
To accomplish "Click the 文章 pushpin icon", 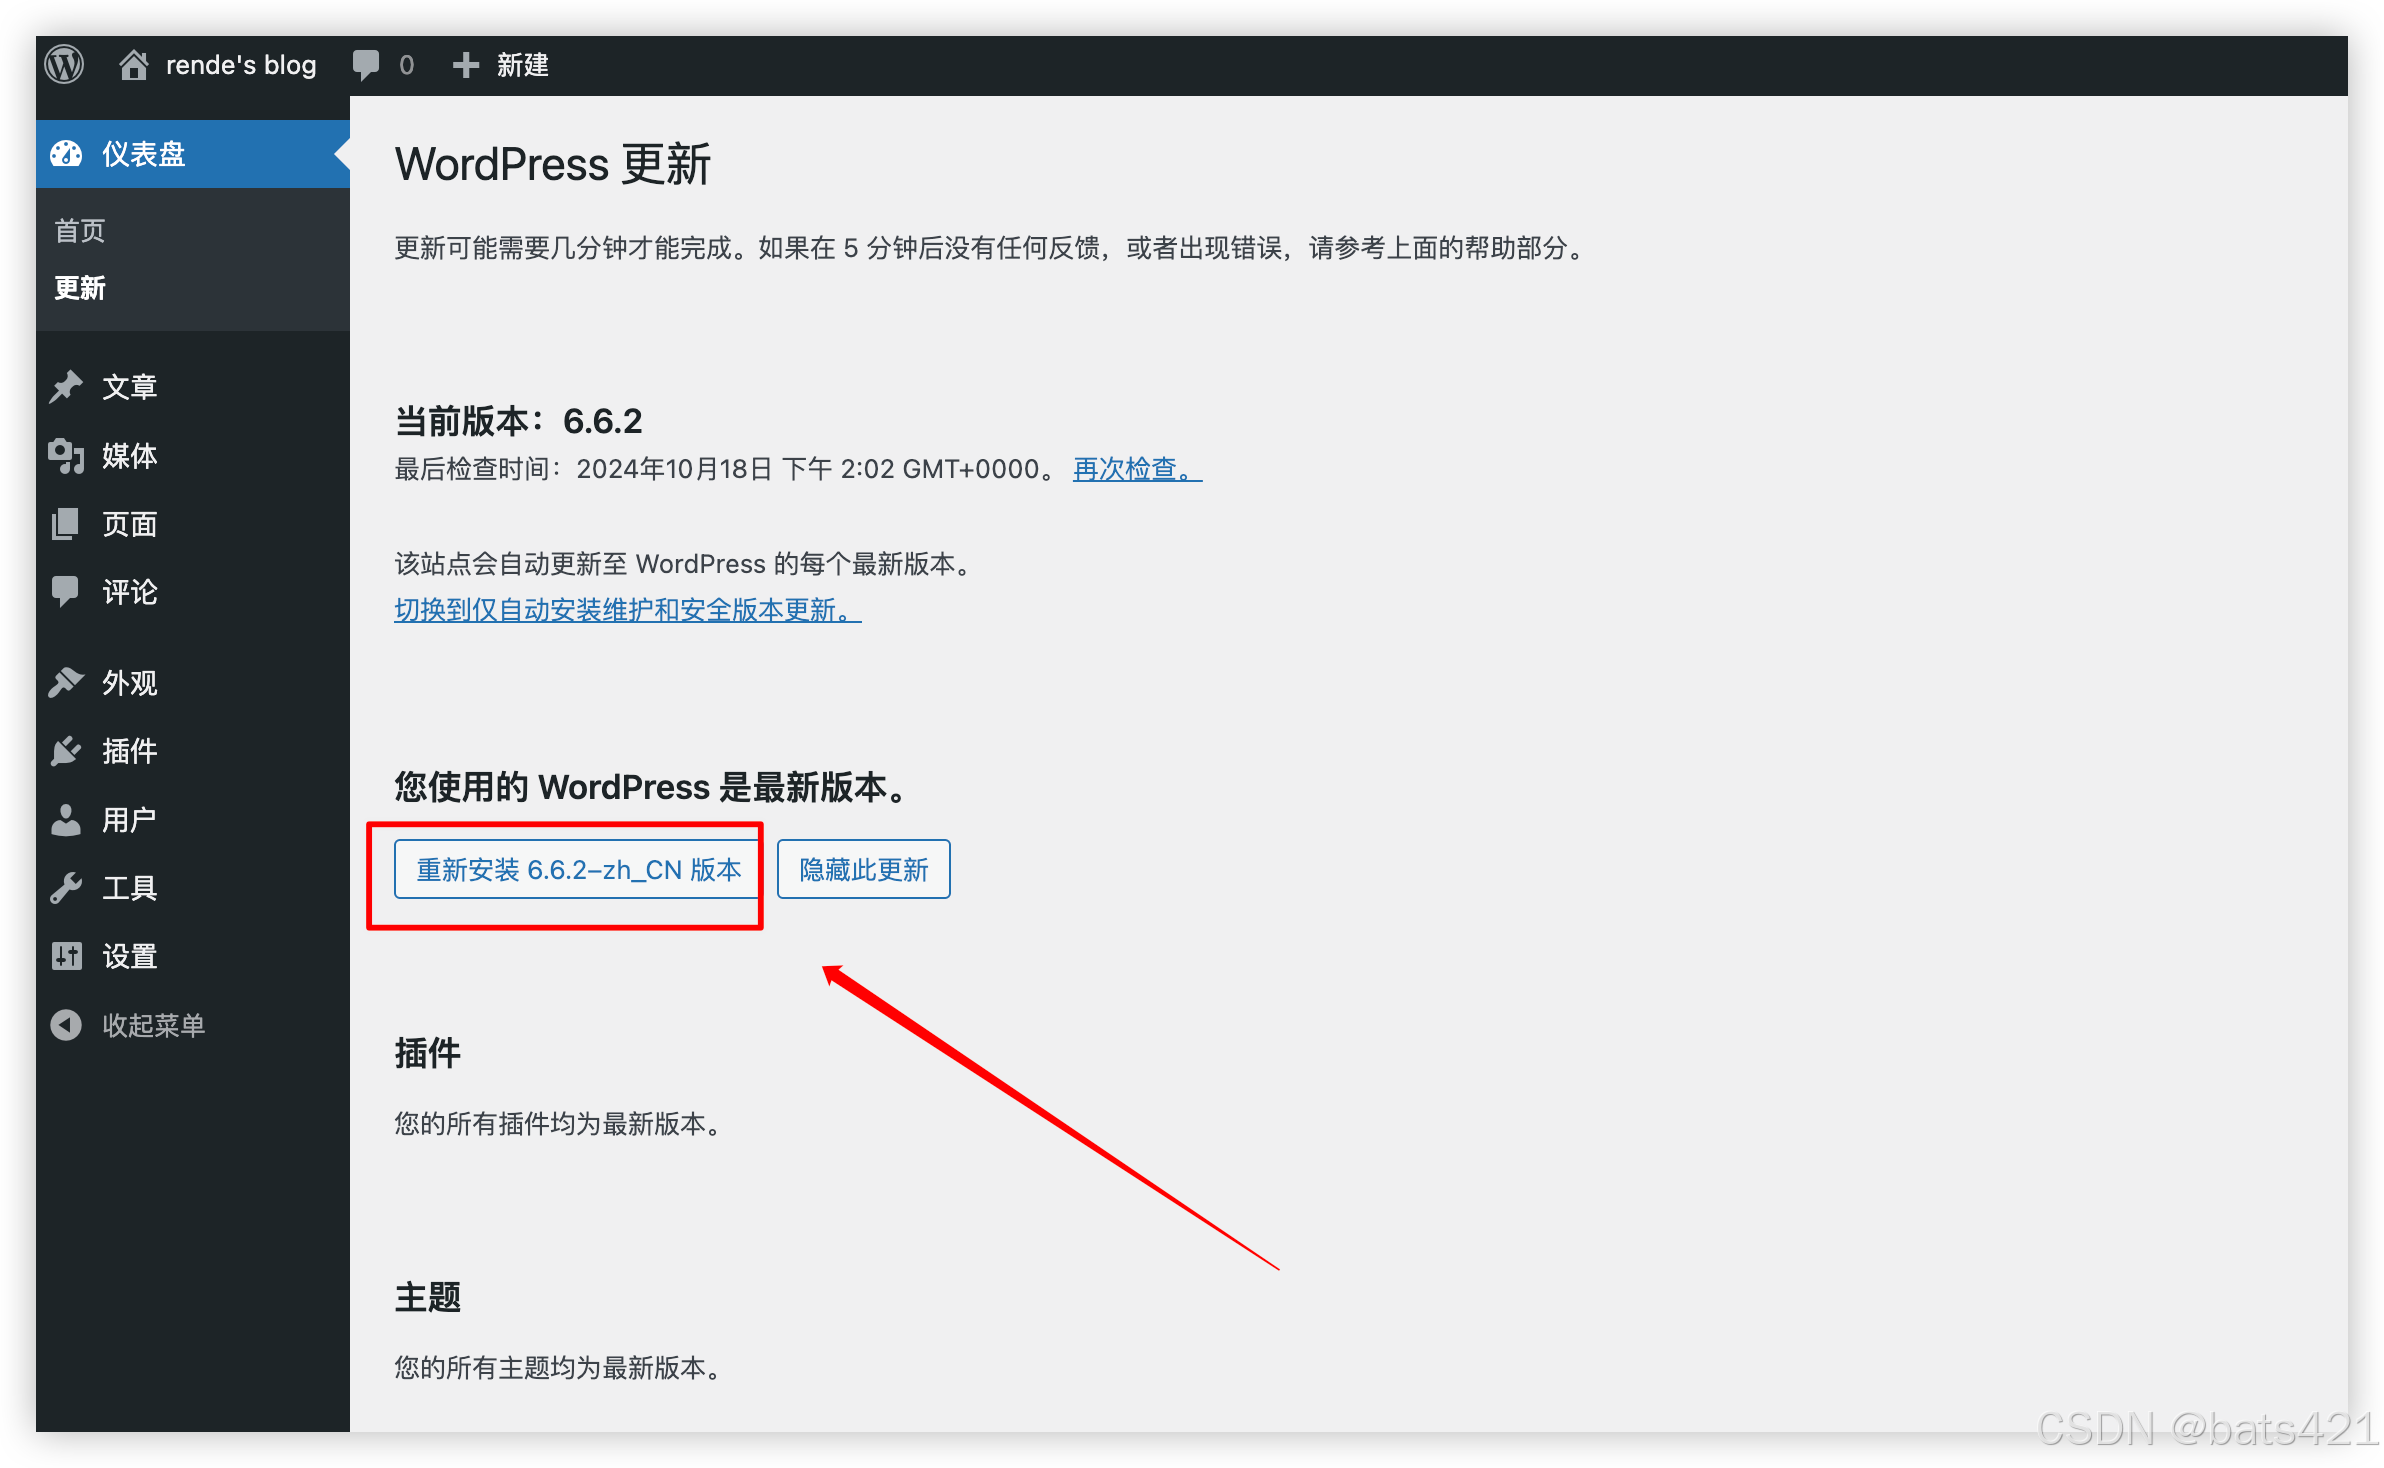I will point(66,387).
